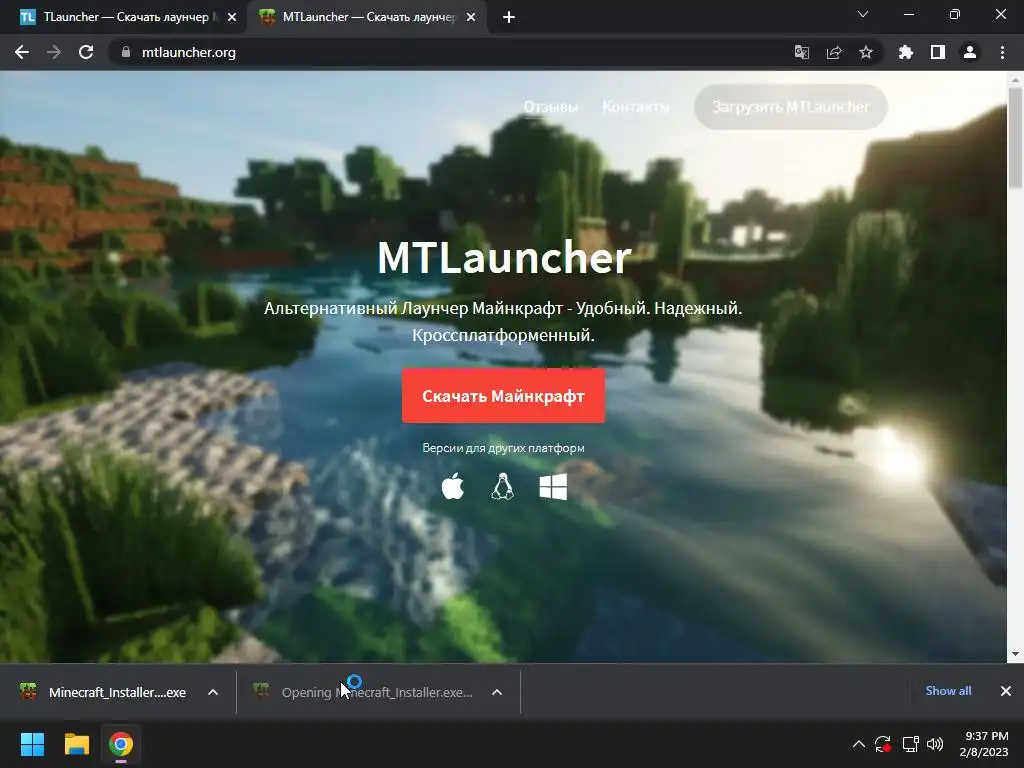Reload the current page

tap(86, 52)
